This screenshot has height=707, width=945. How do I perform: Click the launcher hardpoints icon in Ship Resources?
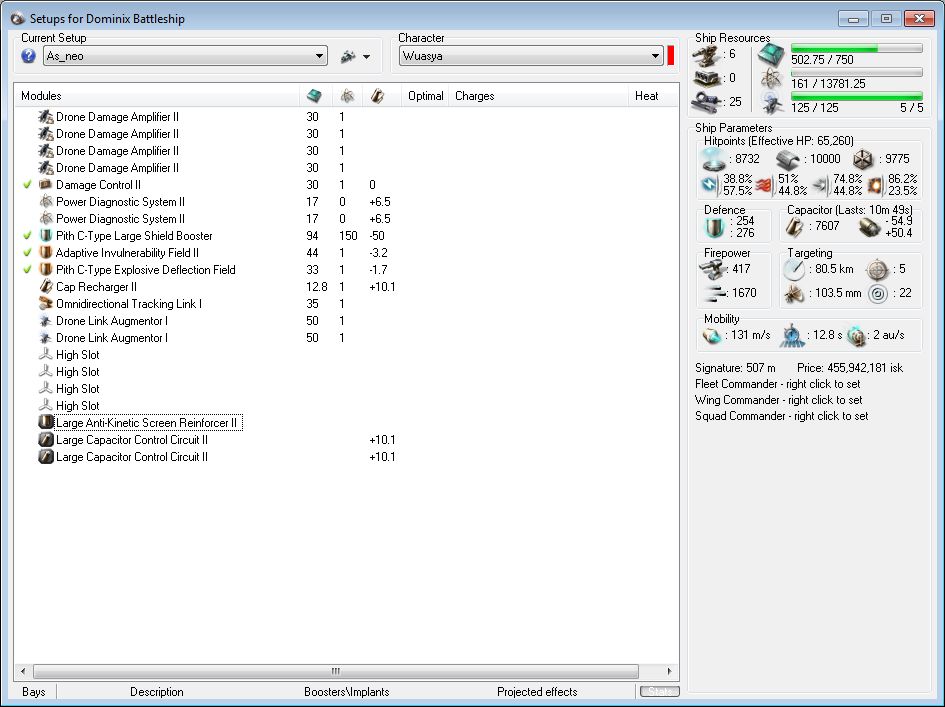point(706,78)
